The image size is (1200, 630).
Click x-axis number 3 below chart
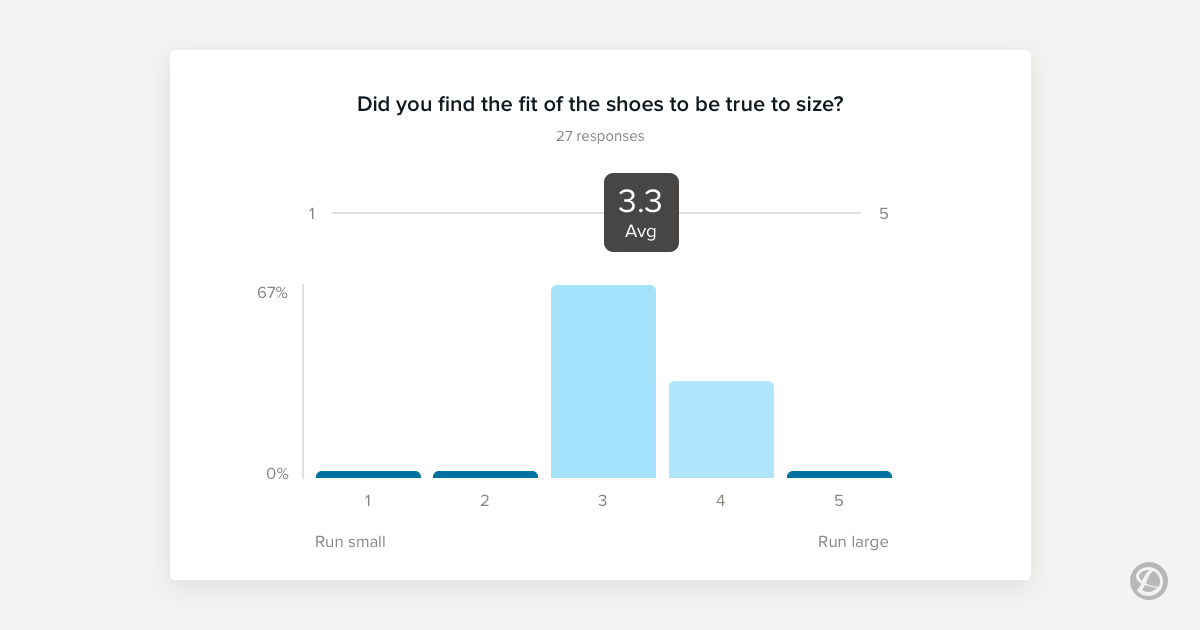coord(603,501)
